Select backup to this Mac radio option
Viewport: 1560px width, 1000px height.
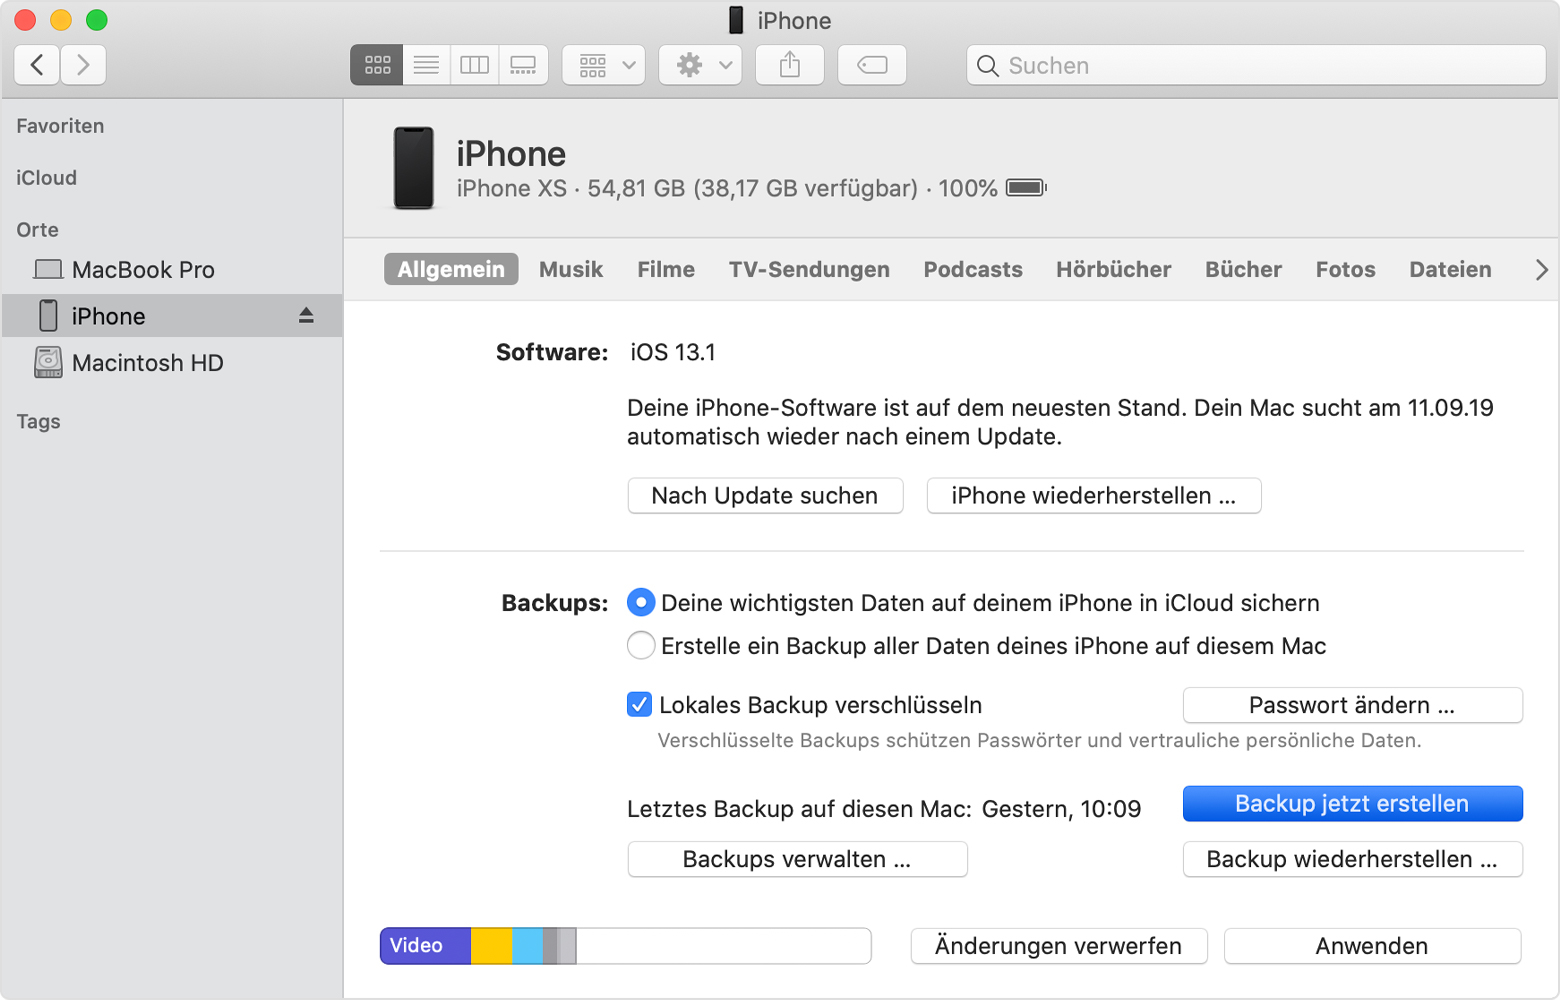(641, 646)
